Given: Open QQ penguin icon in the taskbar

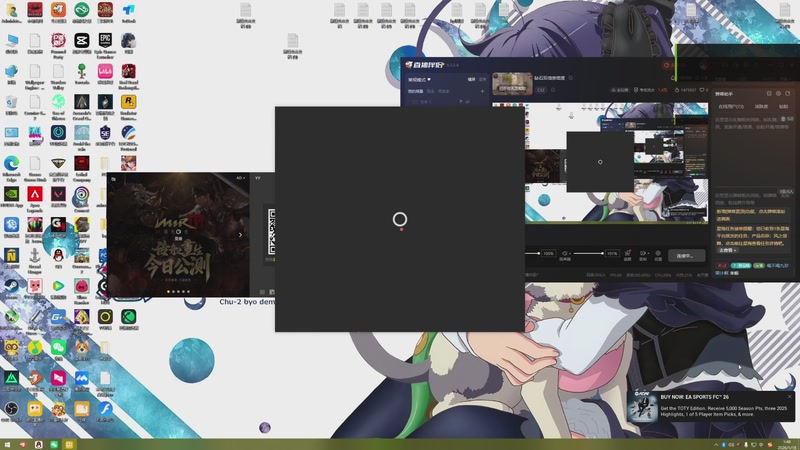Looking at the screenshot, I should pyautogui.click(x=38, y=445).
